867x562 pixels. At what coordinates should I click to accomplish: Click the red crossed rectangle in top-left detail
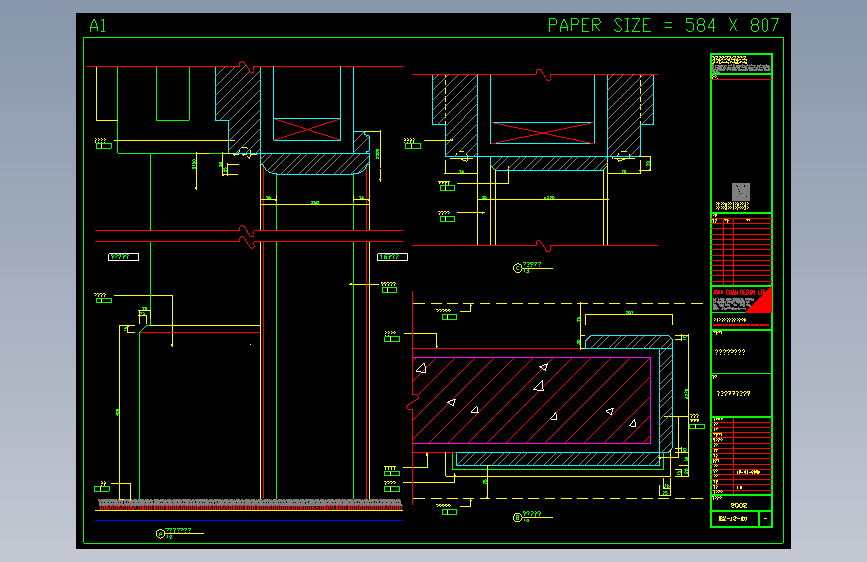307,129
